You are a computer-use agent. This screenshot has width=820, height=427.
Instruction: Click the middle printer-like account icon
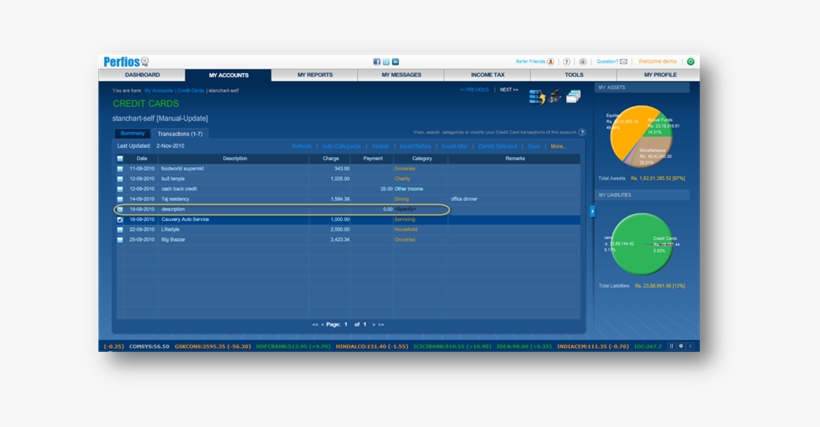(x=555, y=96)
